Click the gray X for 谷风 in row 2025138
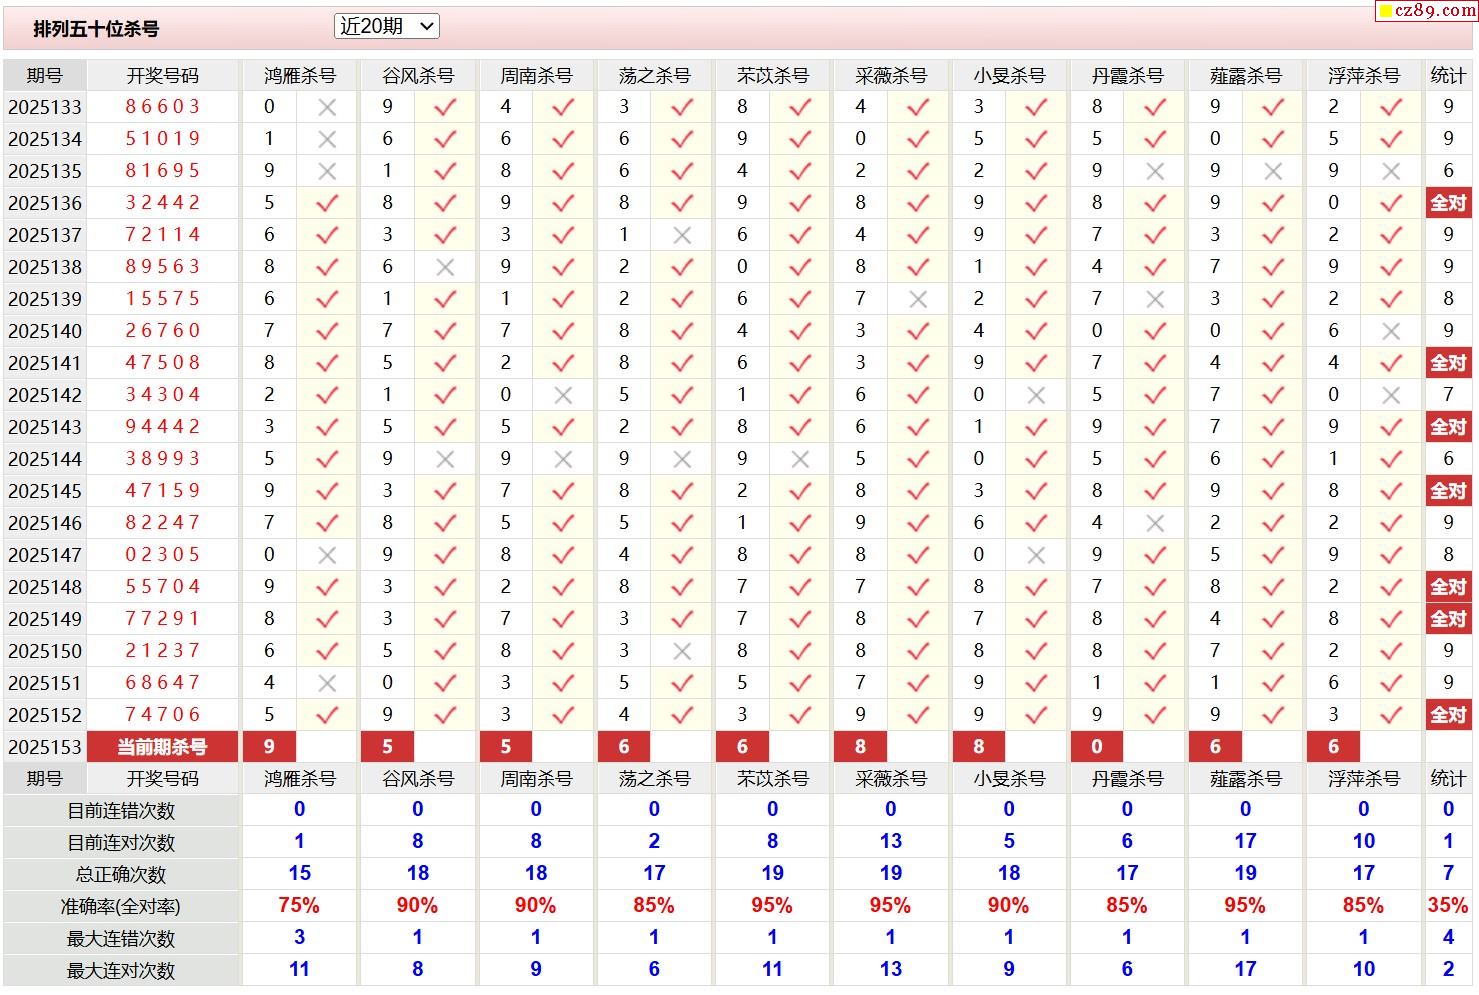 (445, 267)
